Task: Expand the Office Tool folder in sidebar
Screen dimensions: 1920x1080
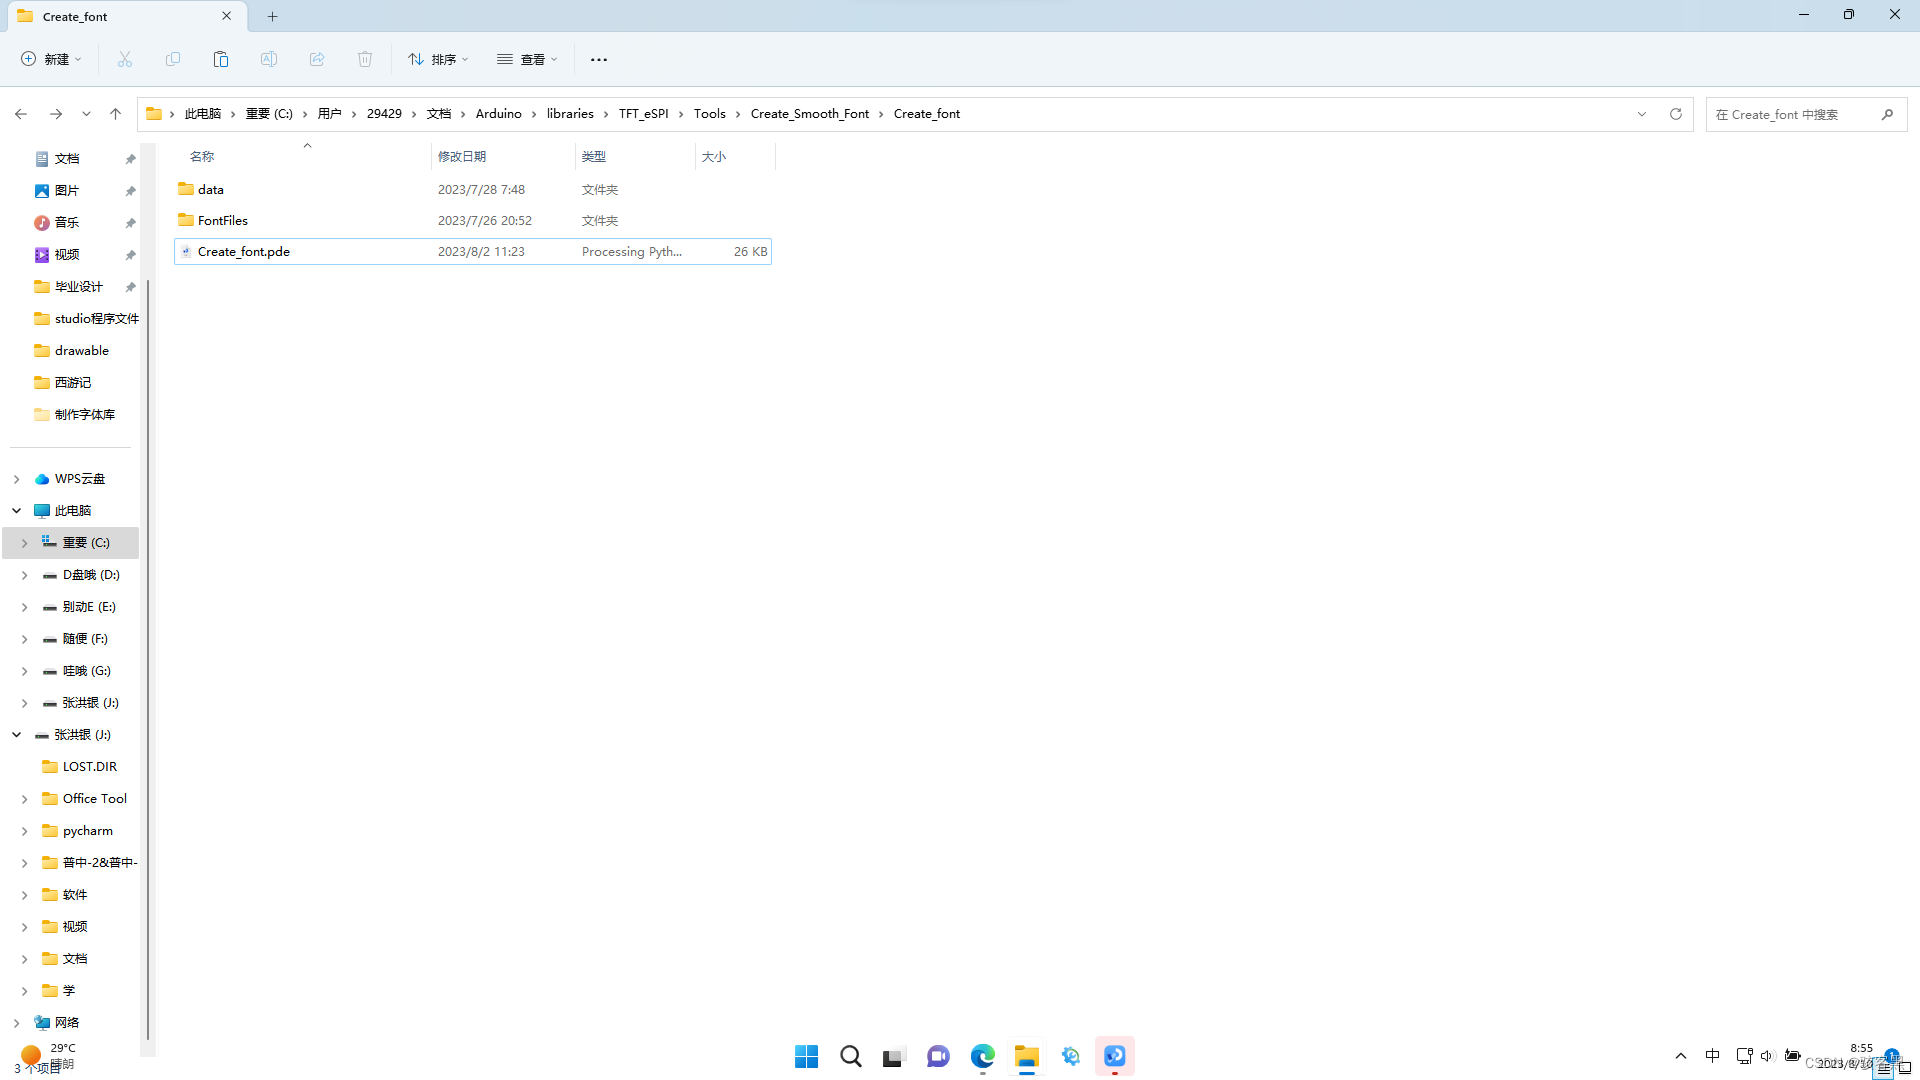Action: [x=24, y=798]
